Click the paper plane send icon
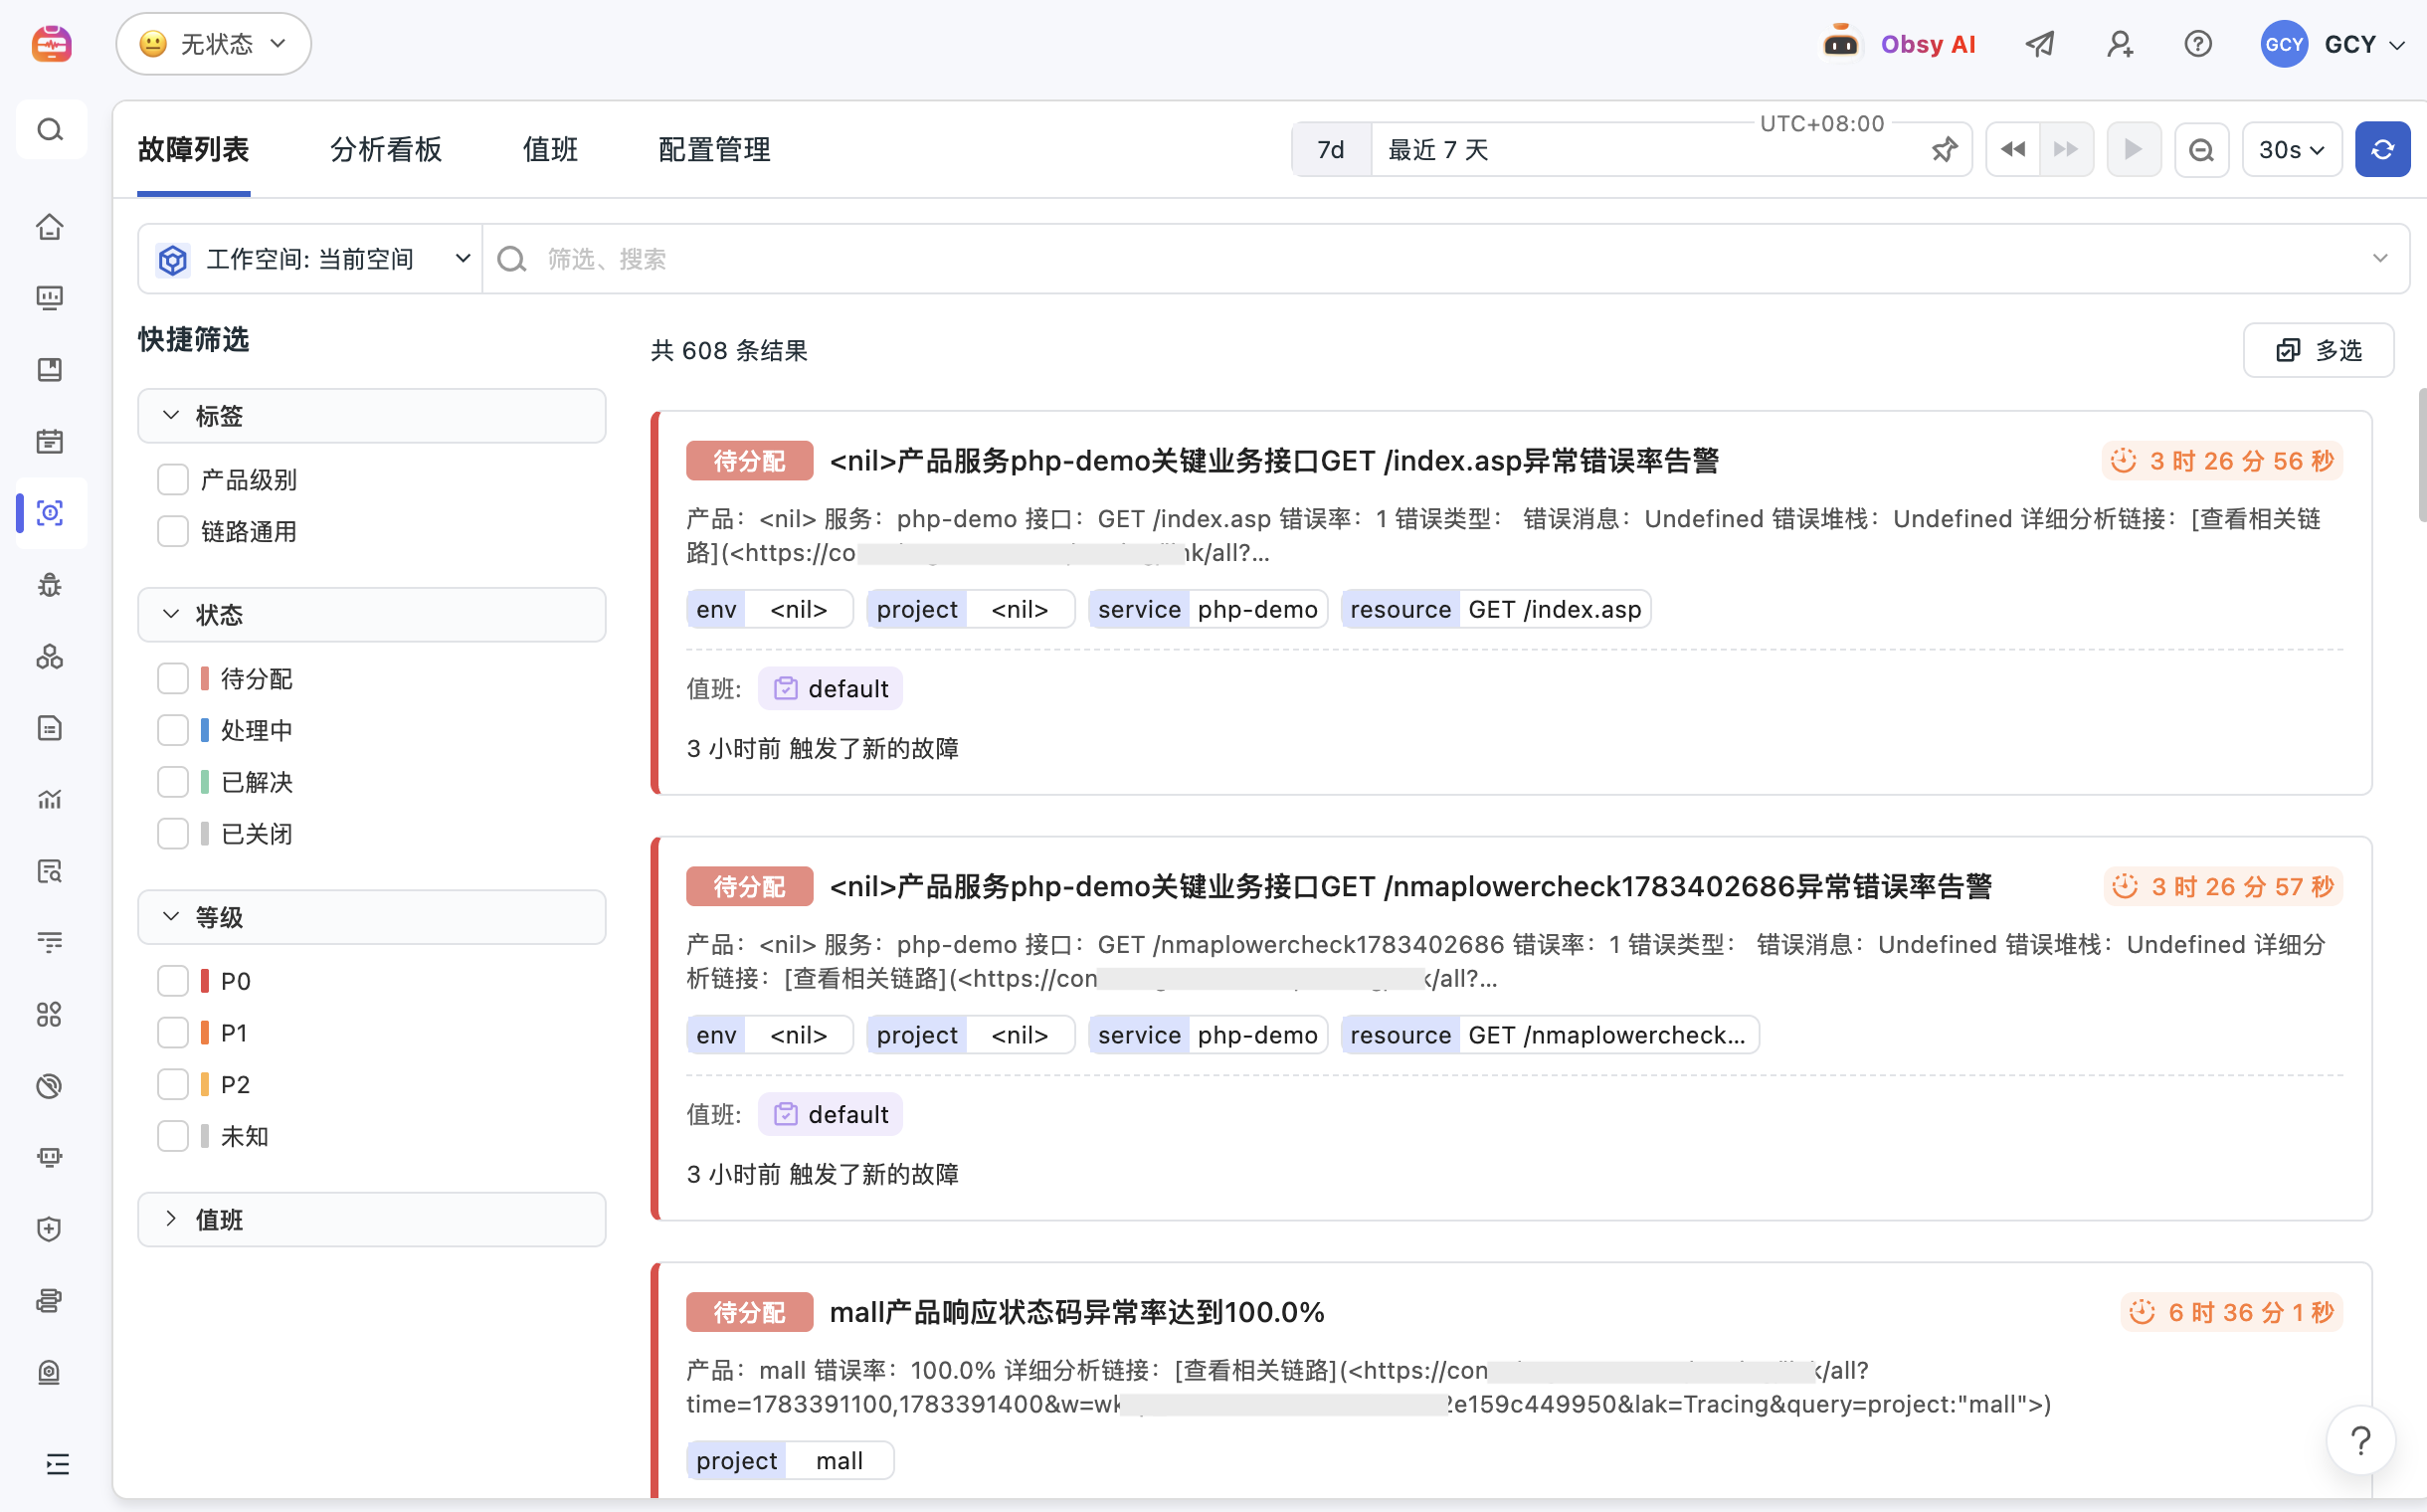 point(2040,44)
